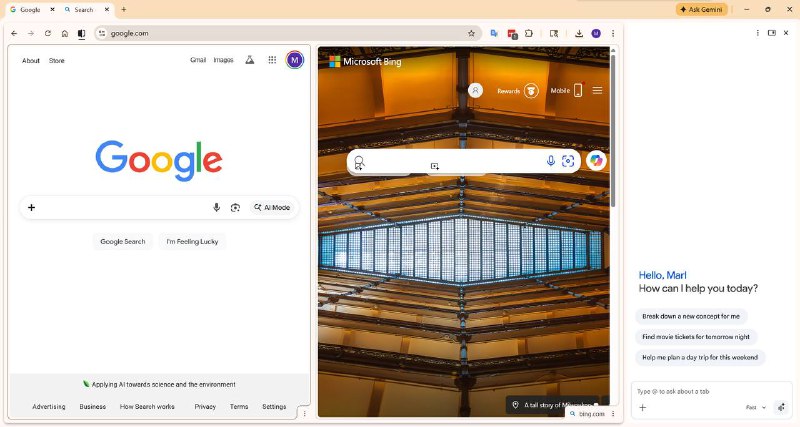800x427 pixels.
Task: Open Chrome's three-dot menu in toolbar
Action: (x=613, y=33)
